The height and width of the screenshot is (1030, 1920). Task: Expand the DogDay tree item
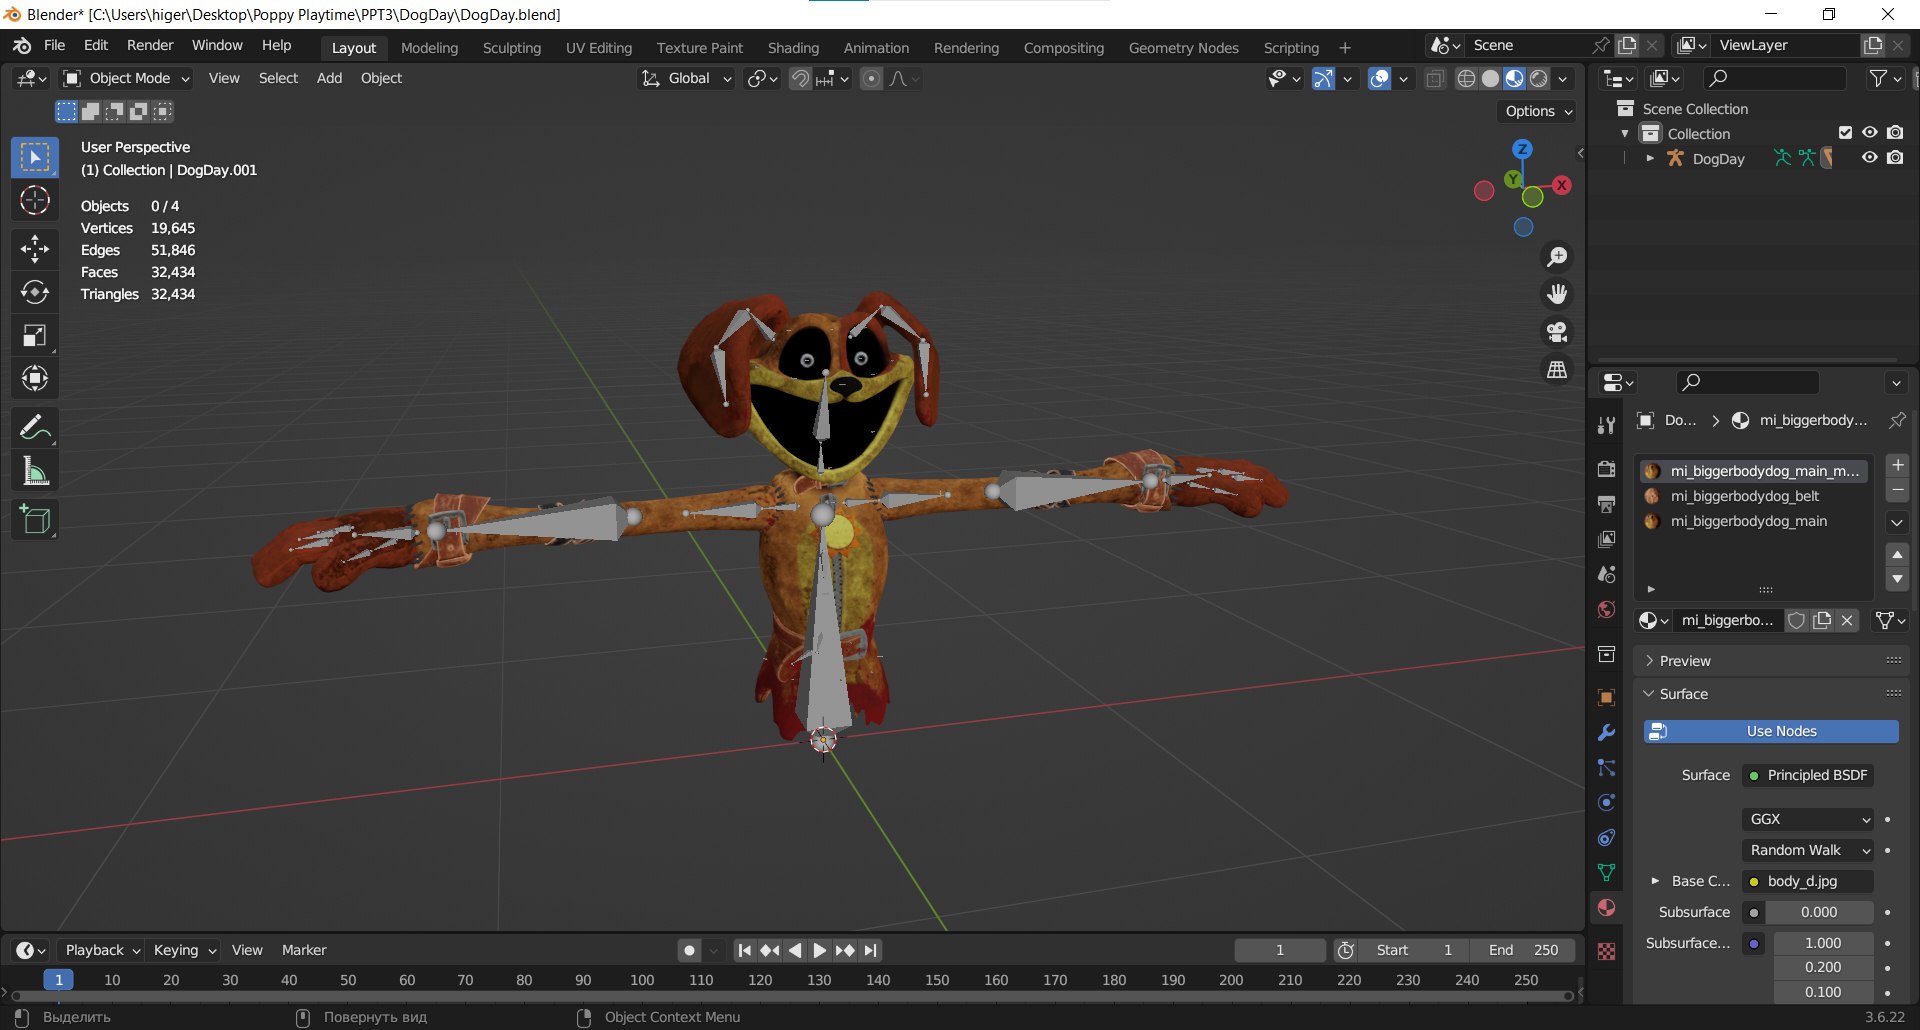1649,158
